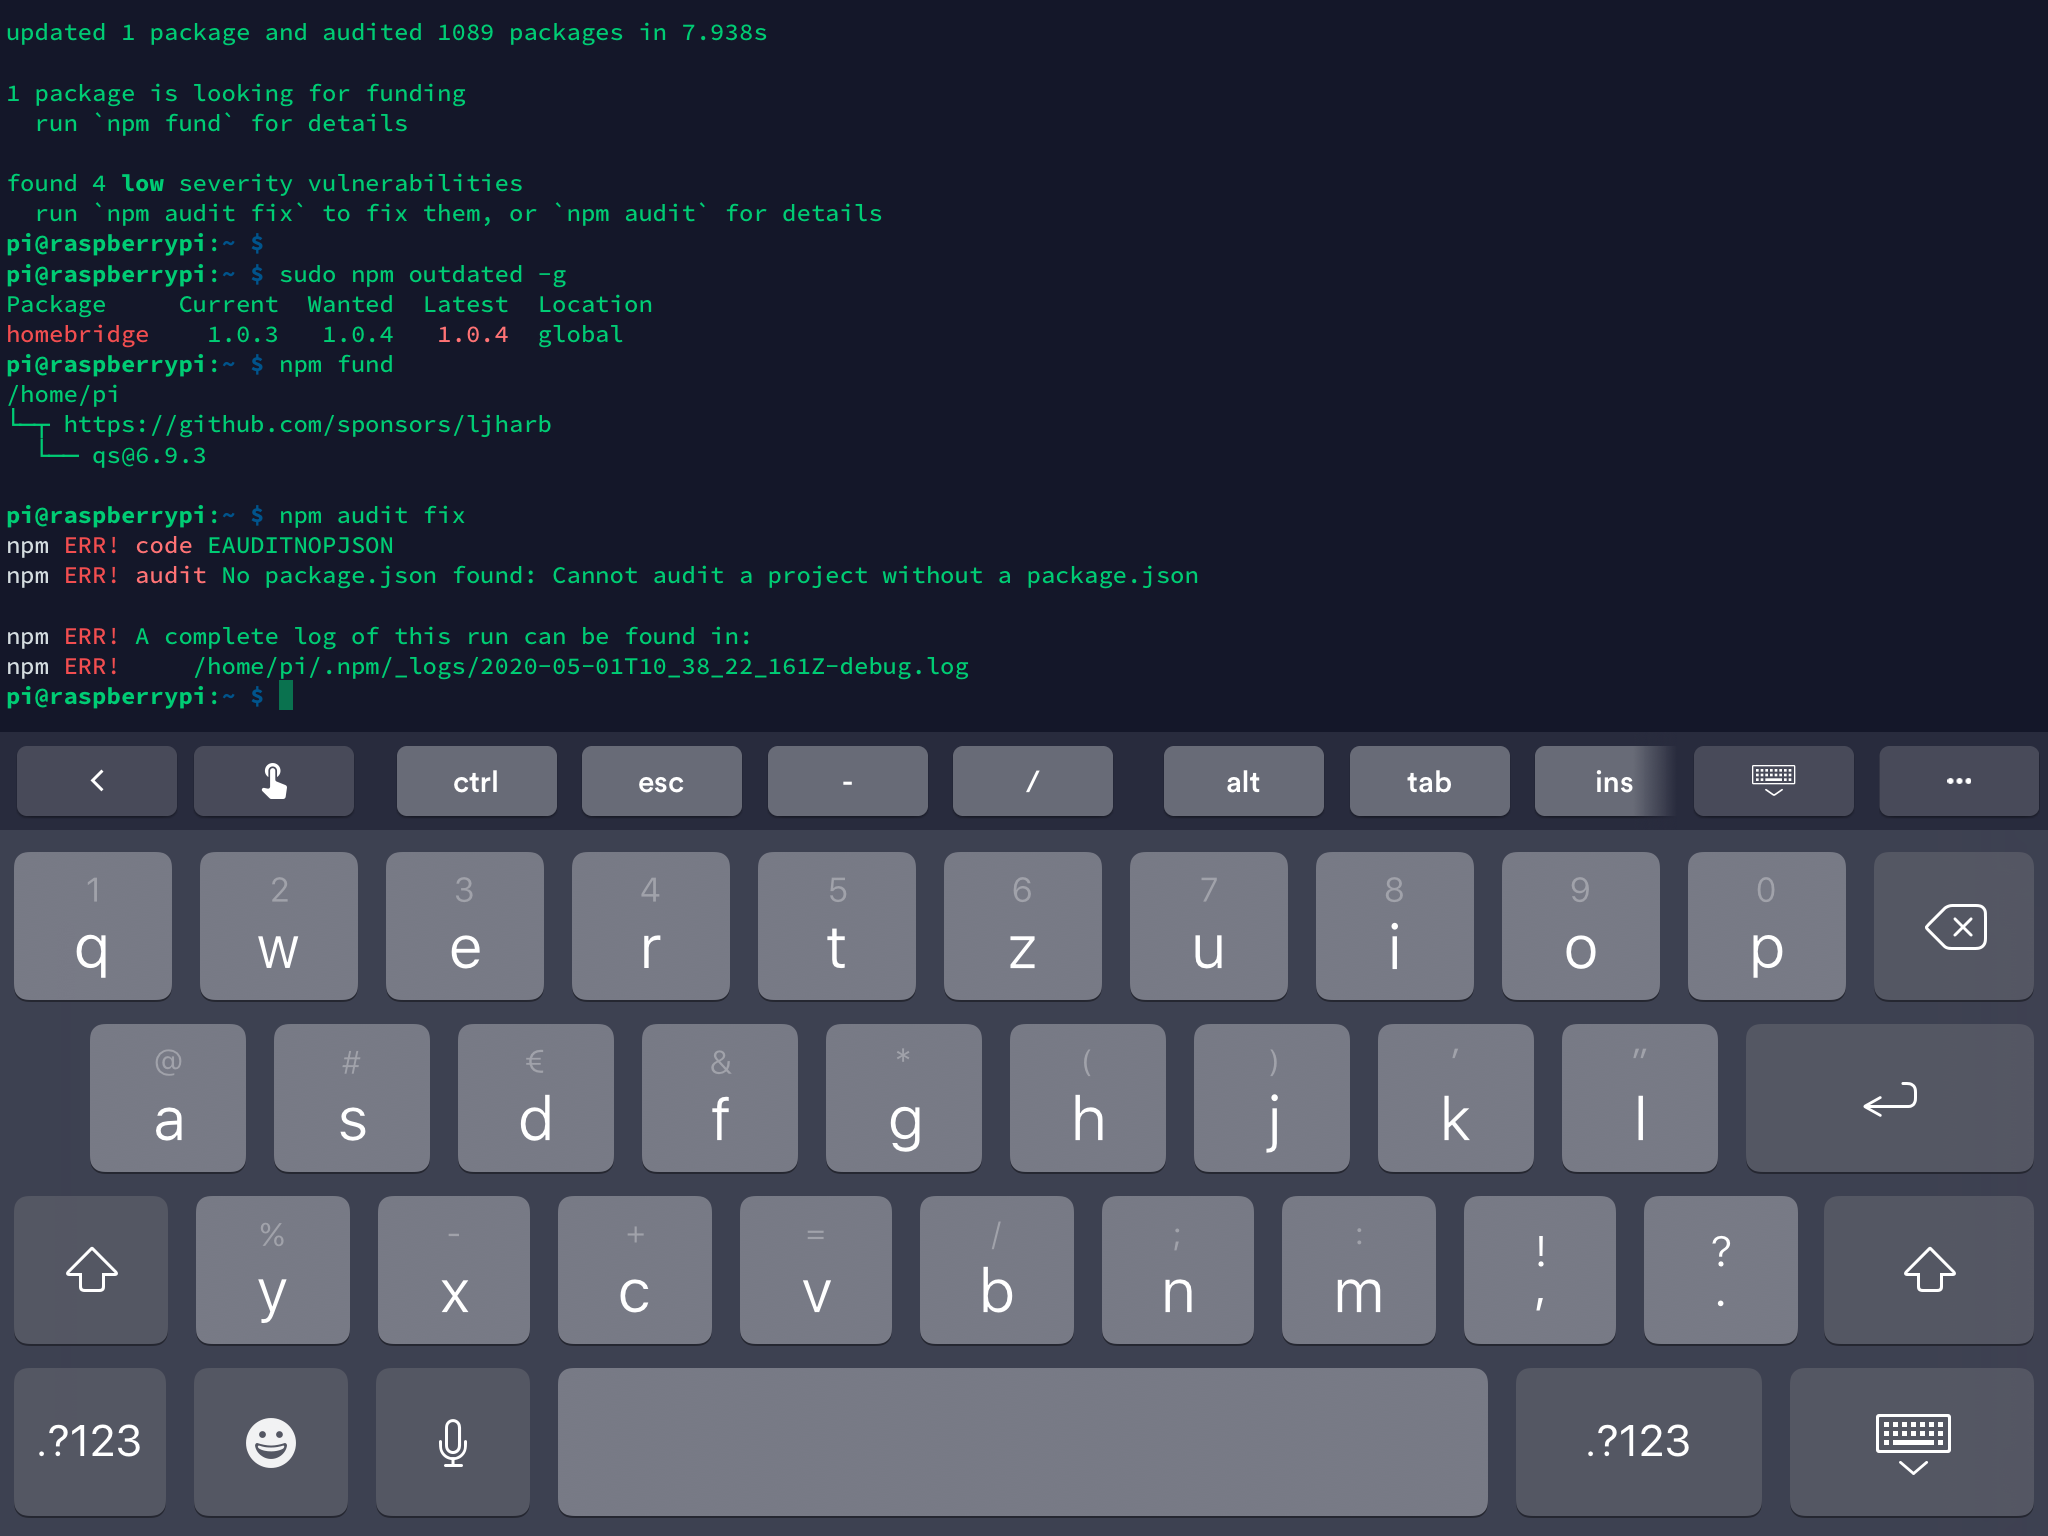The height and width of the screenshot is (1536, 2048).
Task: Hide keyboard using bottom-right keyboard icon
Action: point(1911,1441)
